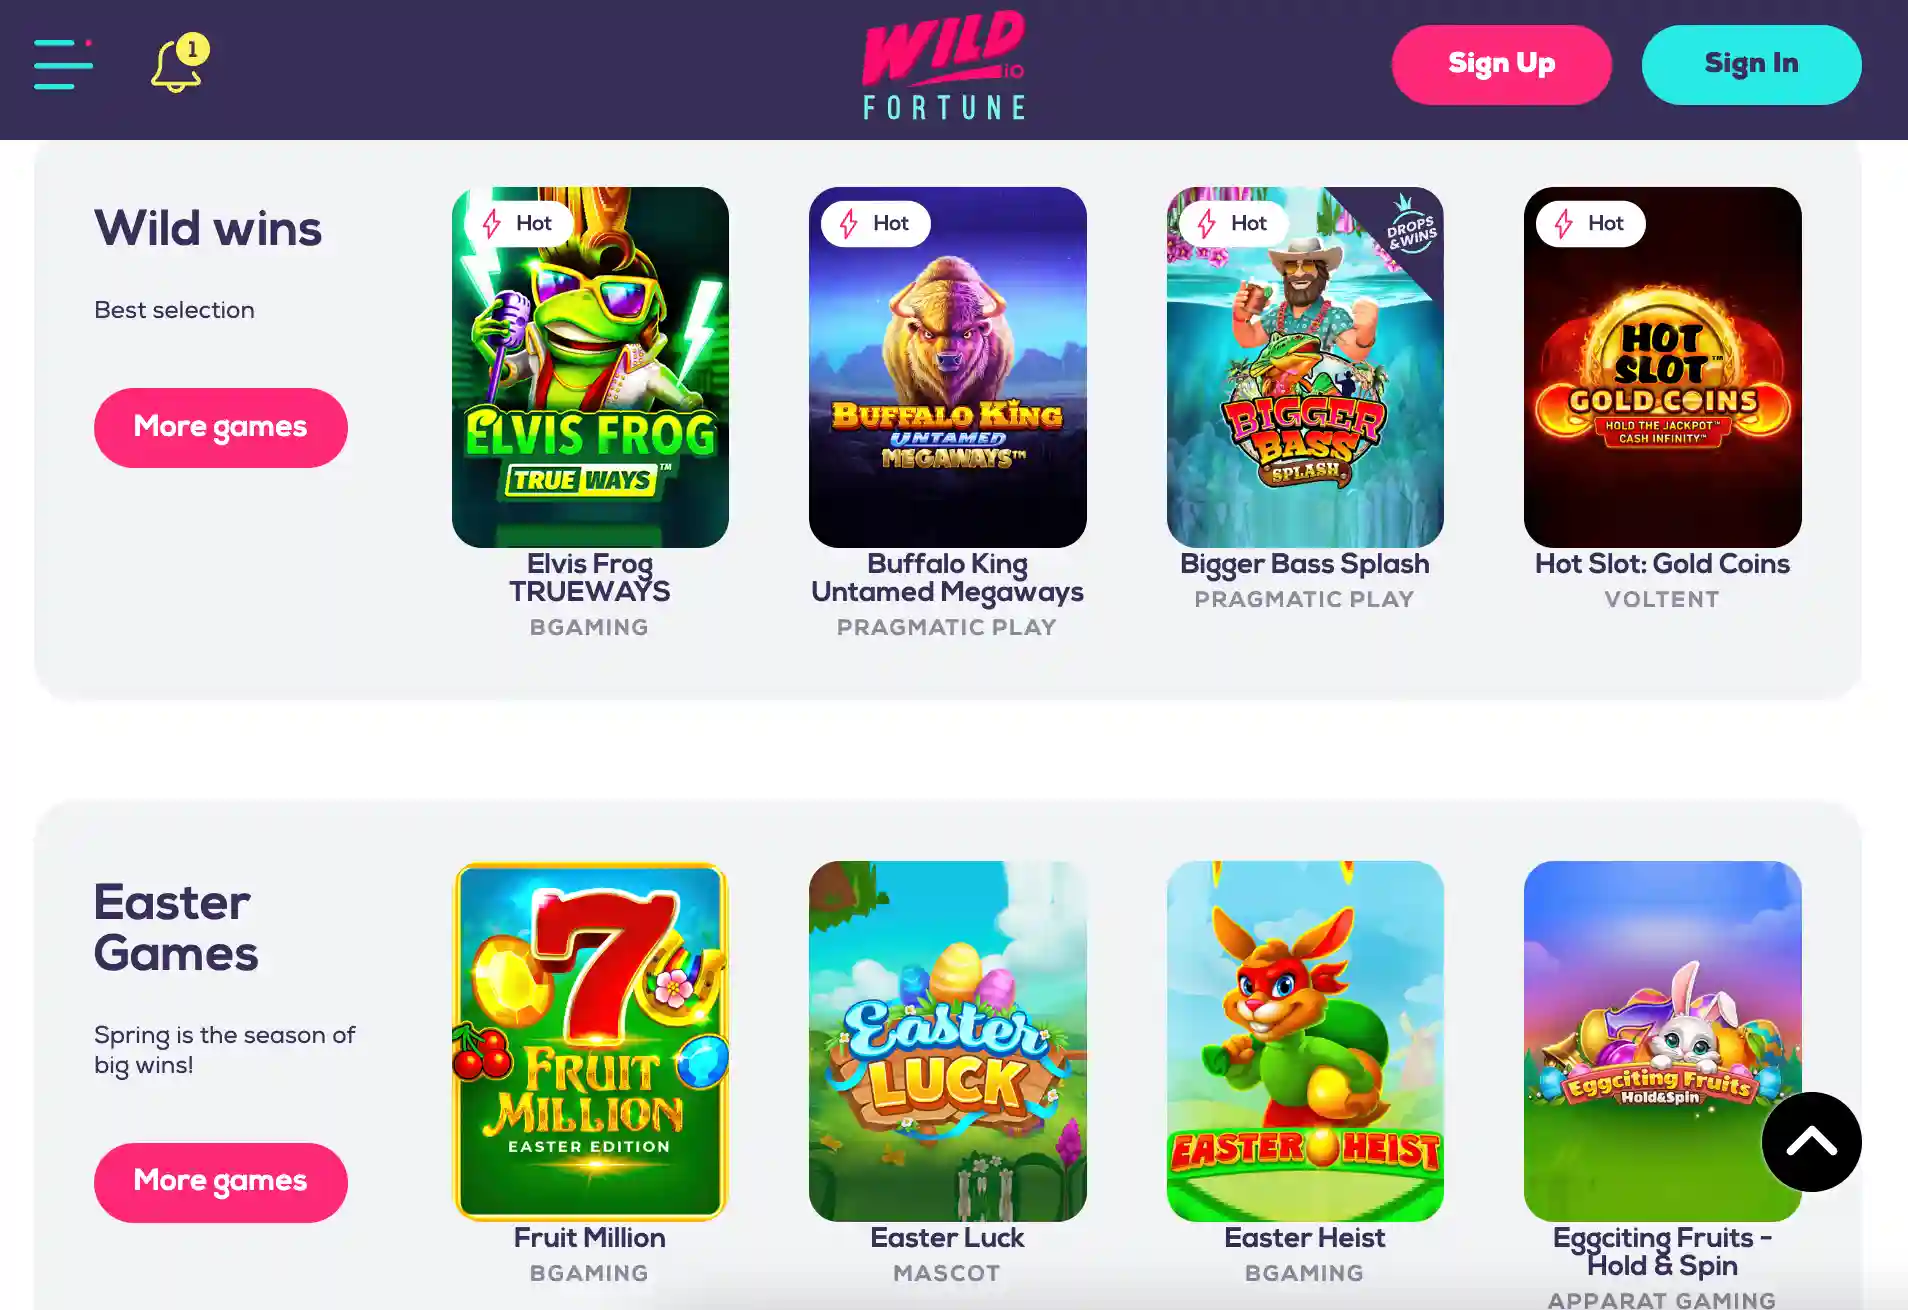Open More games under Wild wins
The image size is (1908, 1310).
point(221,427)
